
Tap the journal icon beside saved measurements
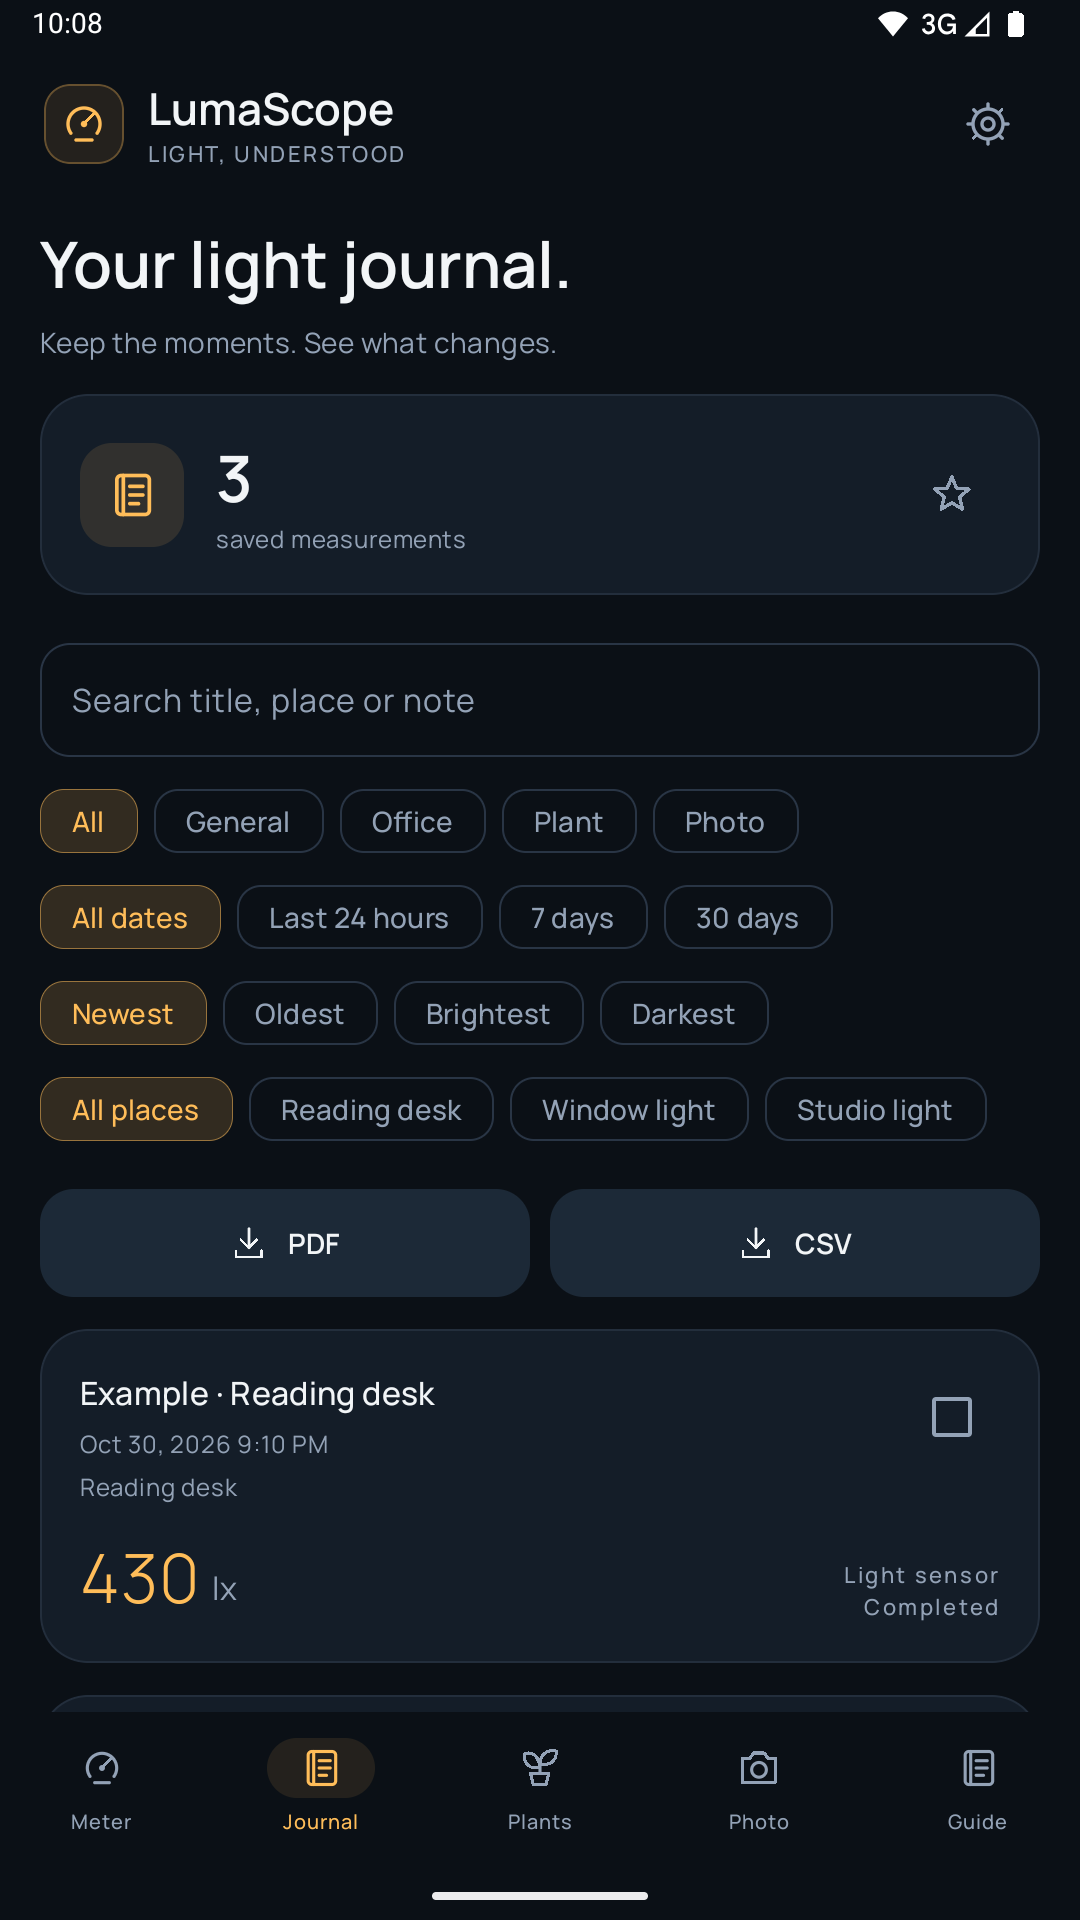point(132,495)
